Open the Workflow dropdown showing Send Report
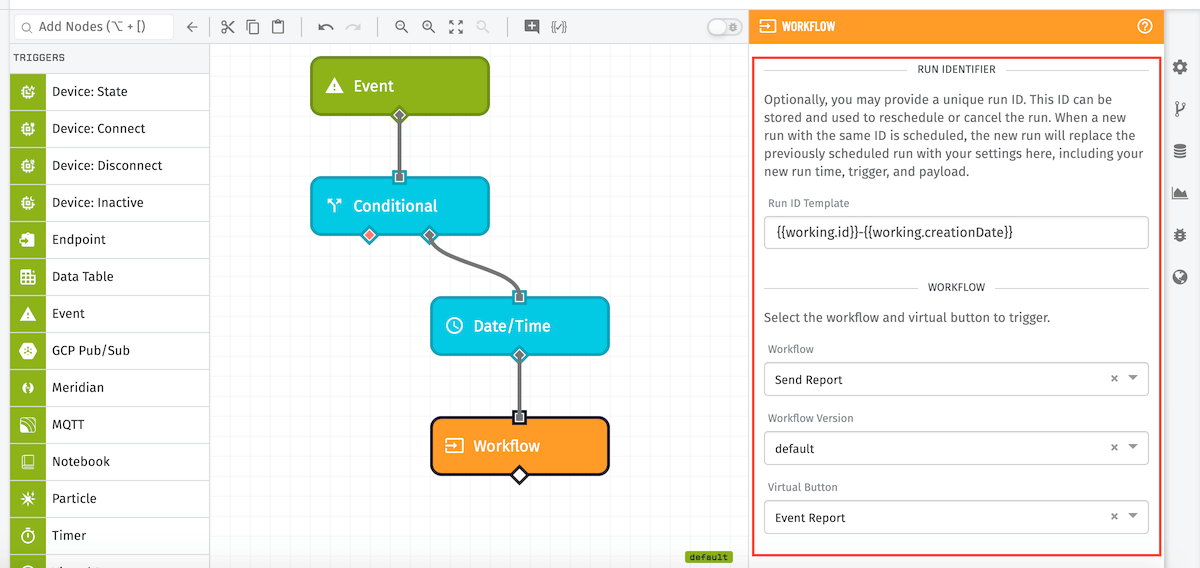The width and height of the screenshot is (1200, 568). click(x=956, y=380)
